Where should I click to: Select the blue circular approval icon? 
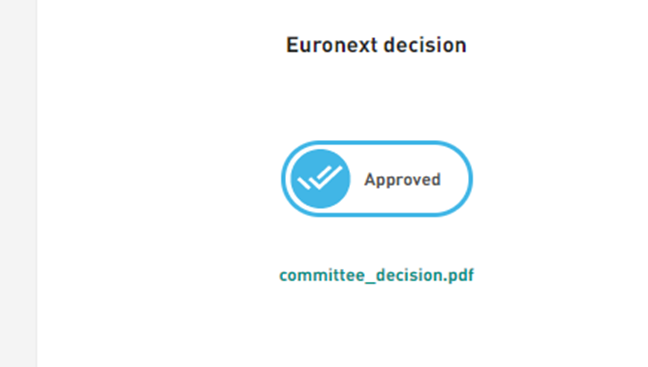coord(320,179)
